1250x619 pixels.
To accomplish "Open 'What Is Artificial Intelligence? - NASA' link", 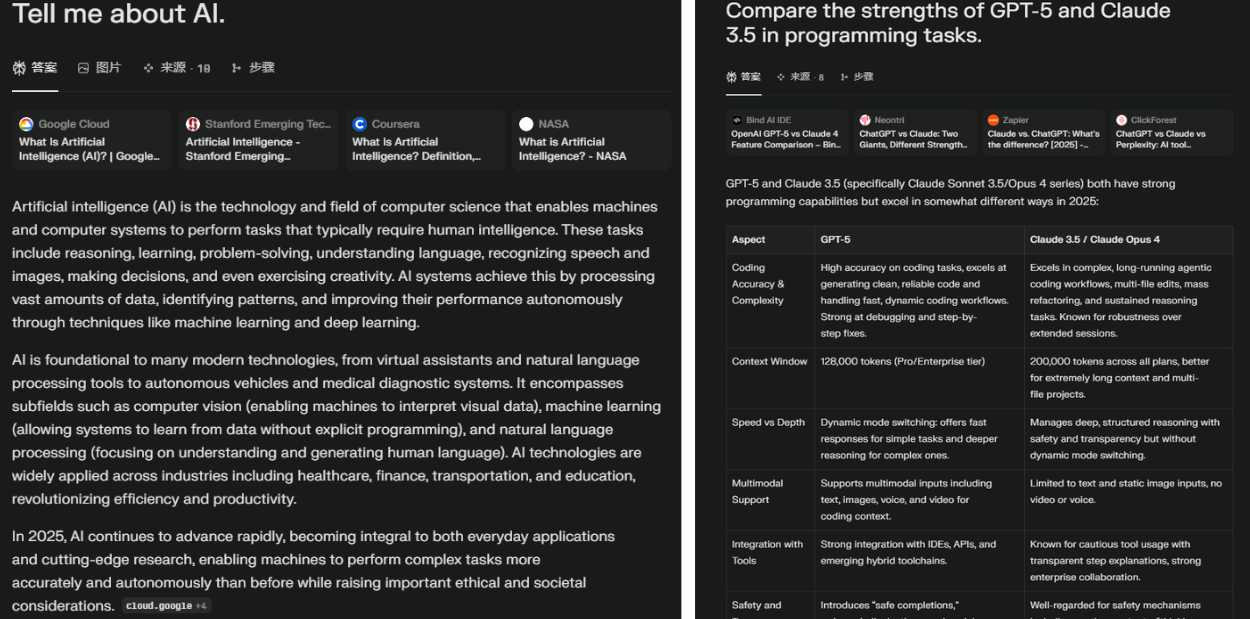I will point(573,149).
